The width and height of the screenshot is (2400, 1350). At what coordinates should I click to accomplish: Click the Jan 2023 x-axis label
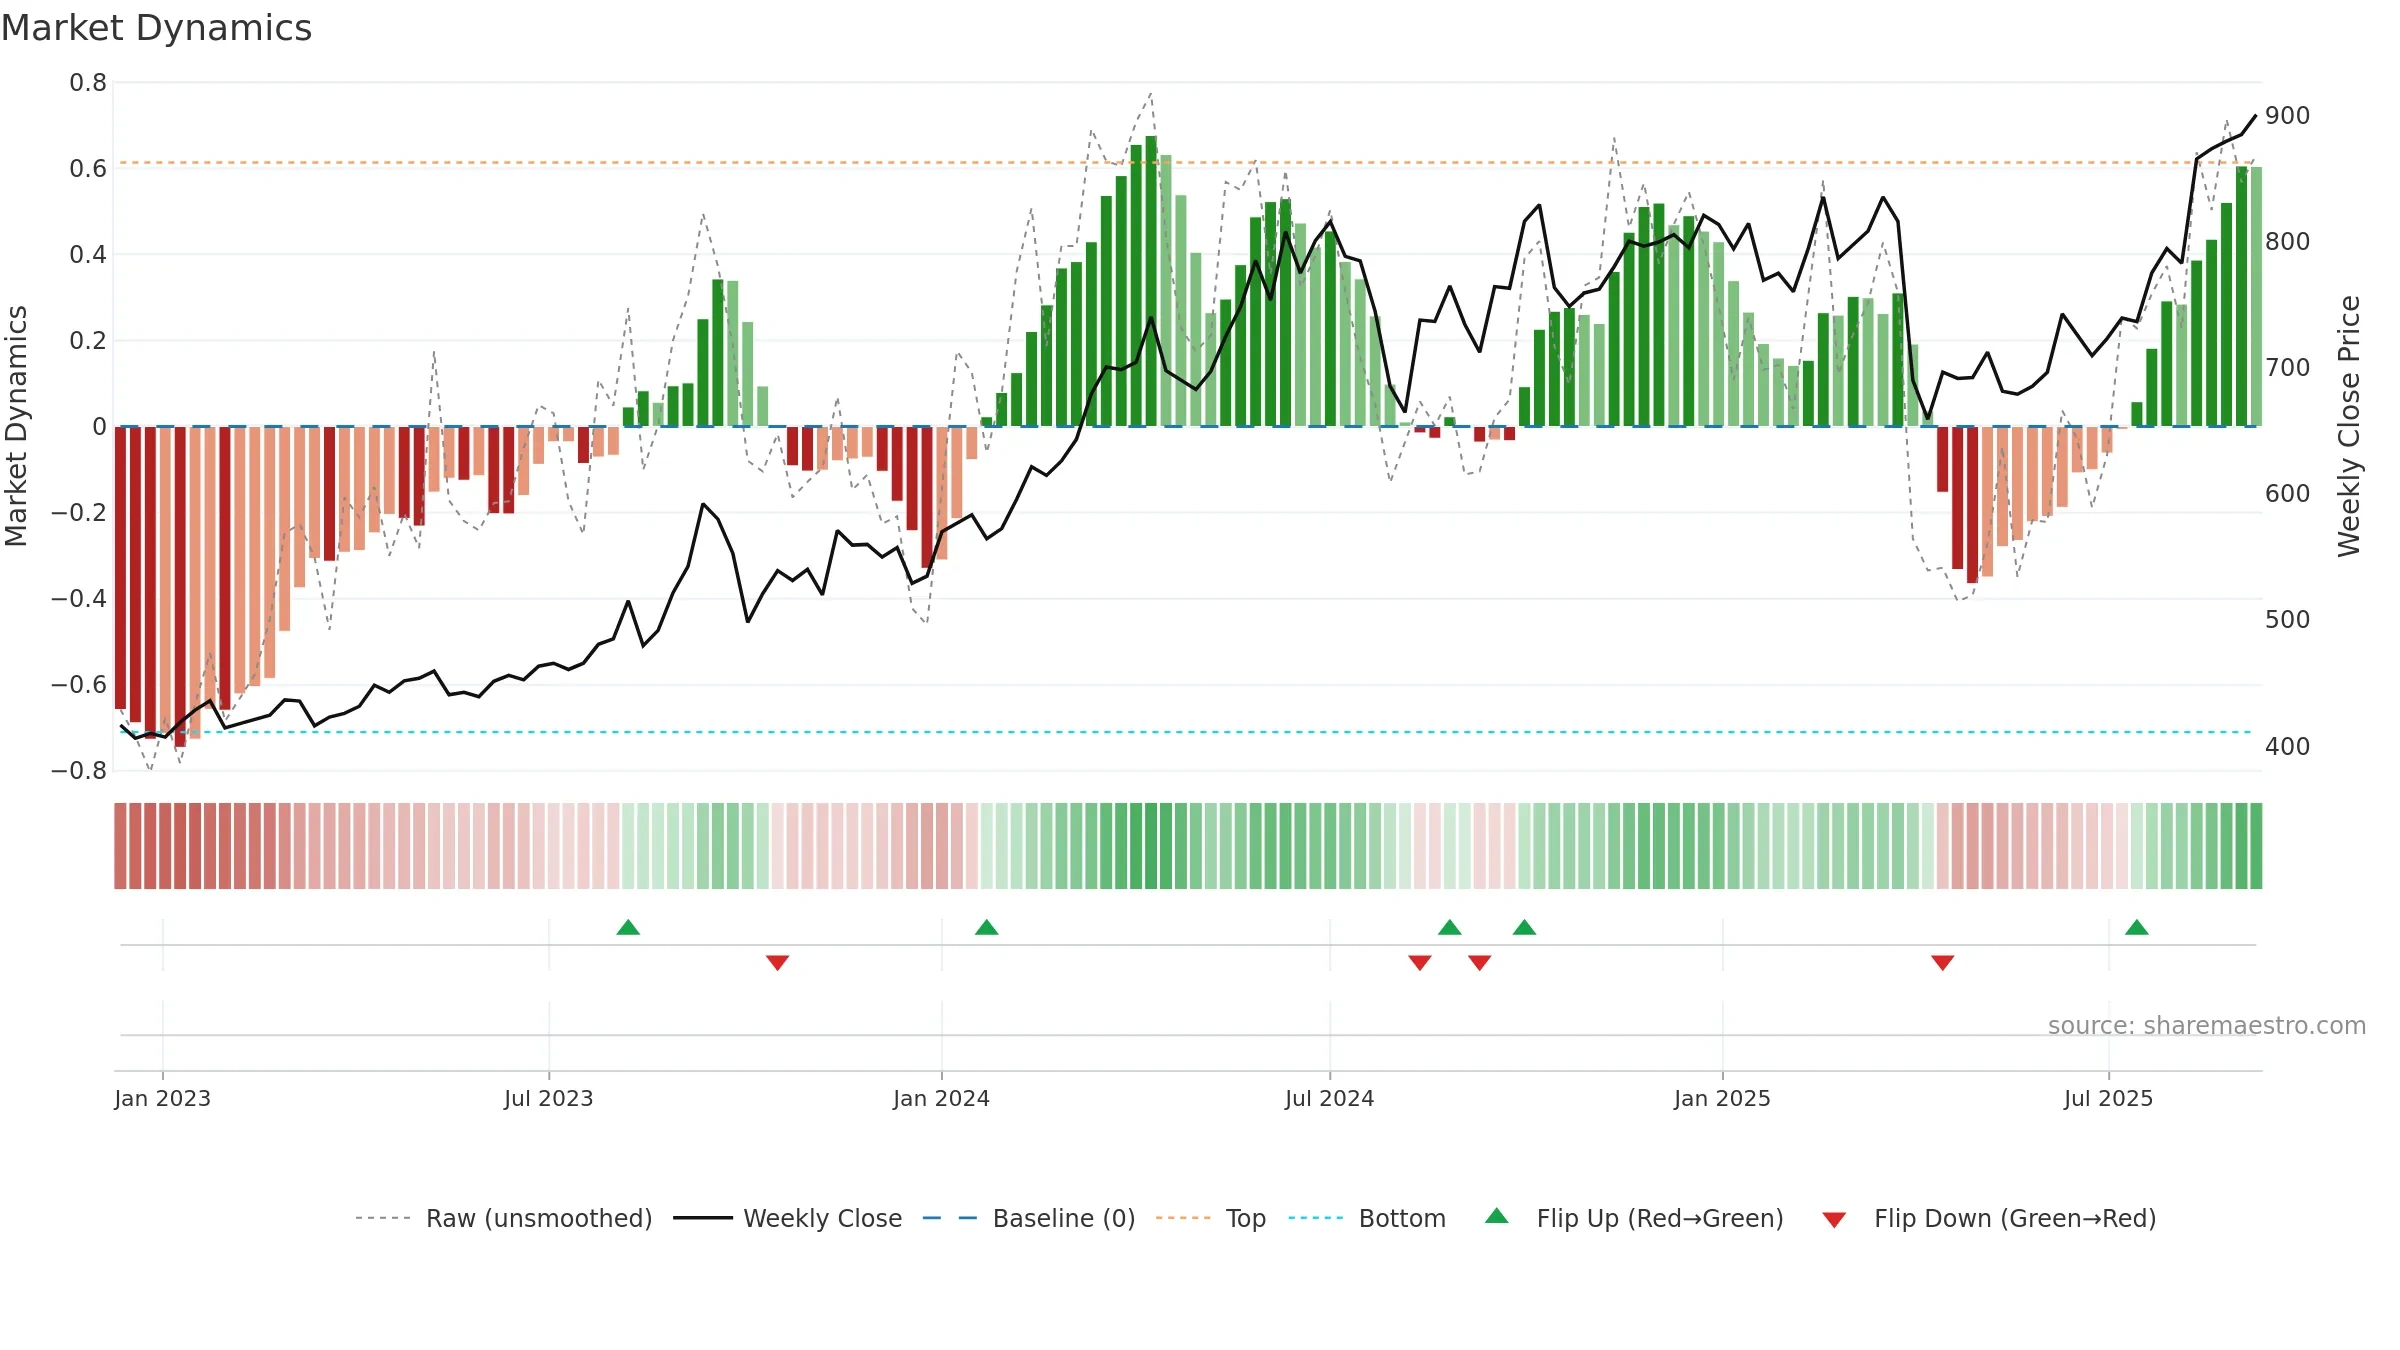(162, 1098)
